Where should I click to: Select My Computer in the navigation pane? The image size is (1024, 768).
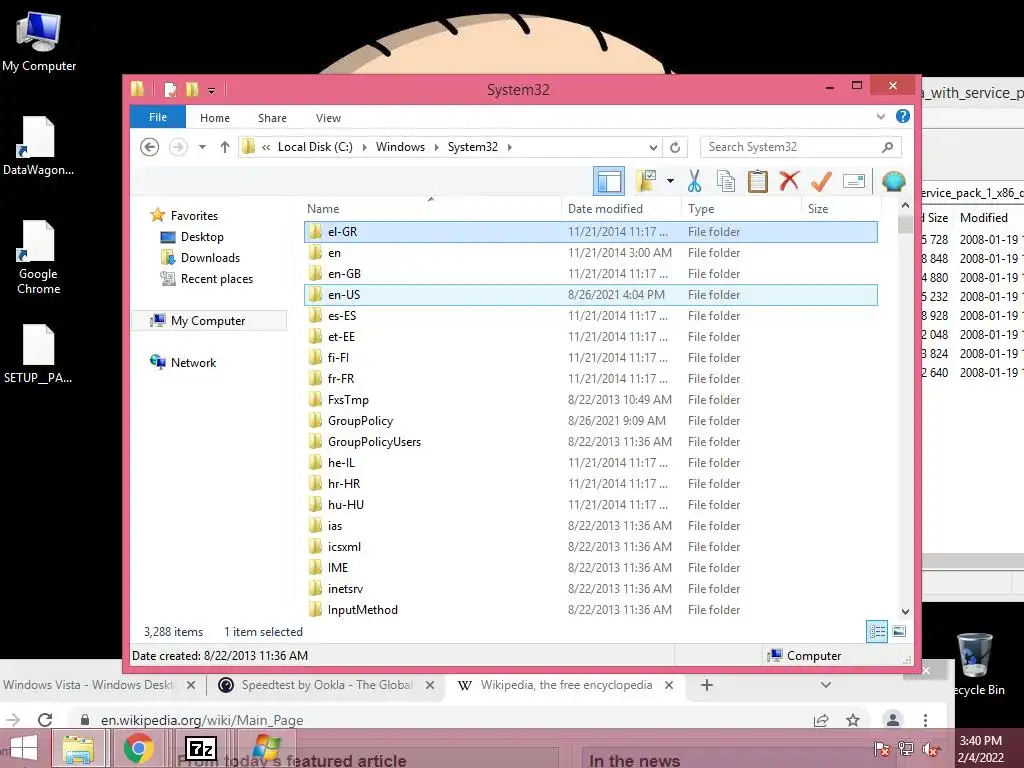pos(208,321)
